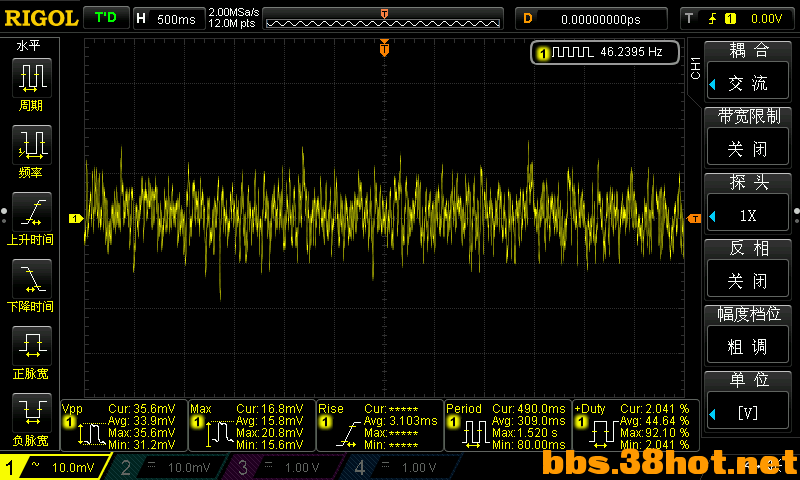800x480 pixels.
Task: Click Vpp Cur: 35.6mV value
Action: tap(141, 409)
